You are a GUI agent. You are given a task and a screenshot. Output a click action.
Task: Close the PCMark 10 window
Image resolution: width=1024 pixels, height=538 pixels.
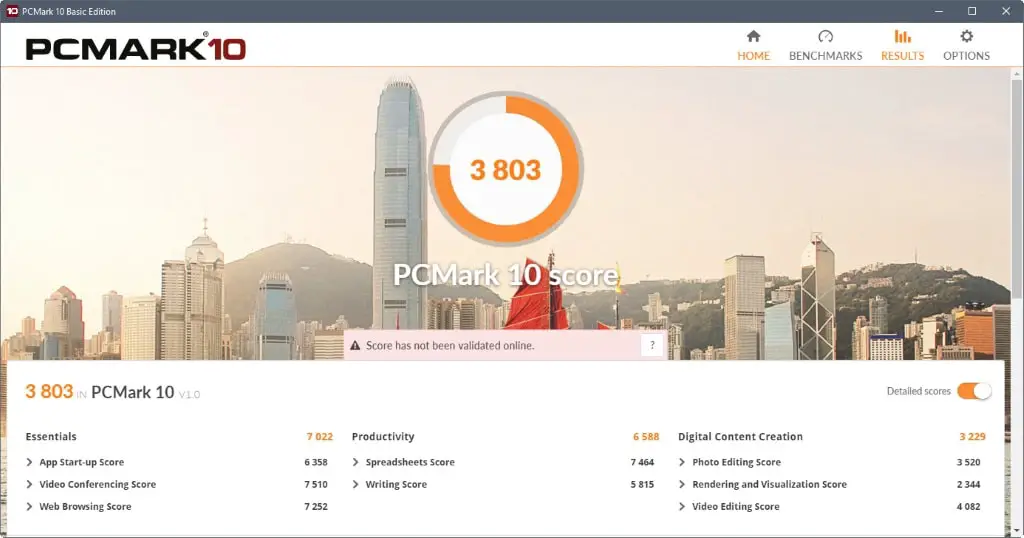click(x=1006, y=11)
